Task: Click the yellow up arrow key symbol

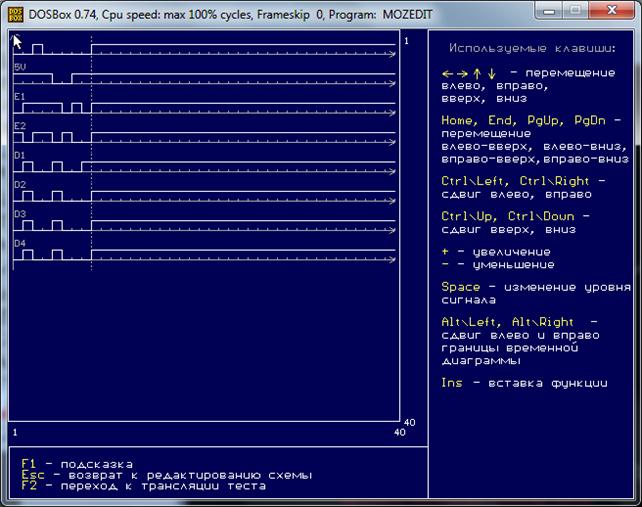Action: (477, 74)
